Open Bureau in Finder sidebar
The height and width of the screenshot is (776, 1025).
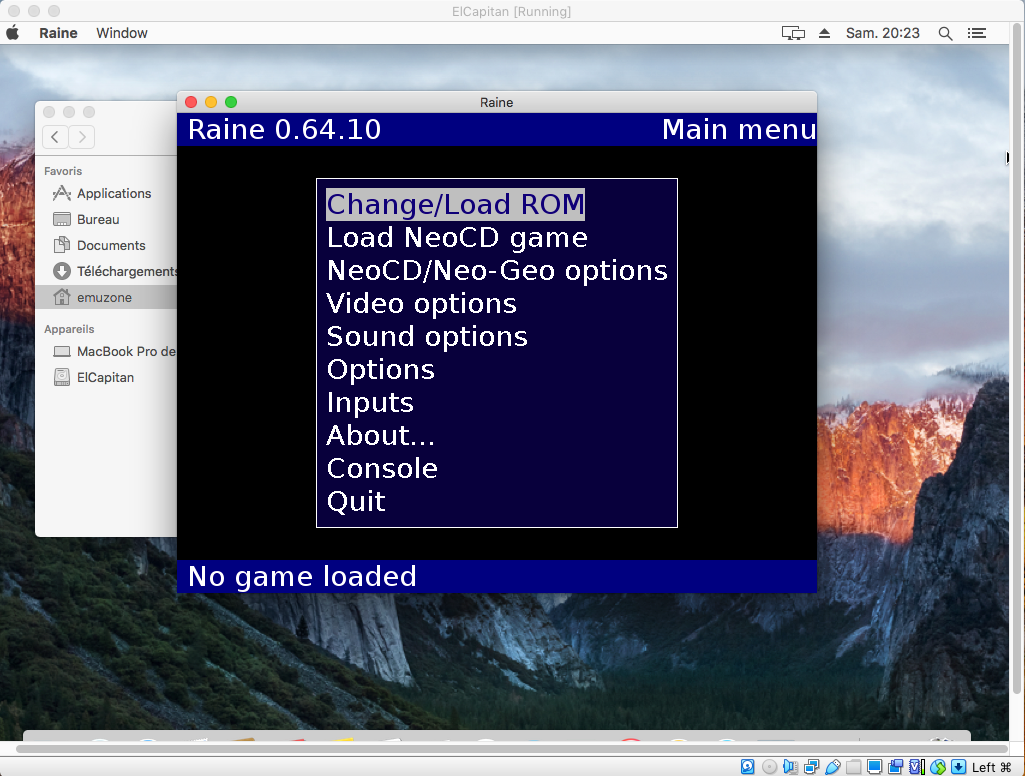point(98,220)
